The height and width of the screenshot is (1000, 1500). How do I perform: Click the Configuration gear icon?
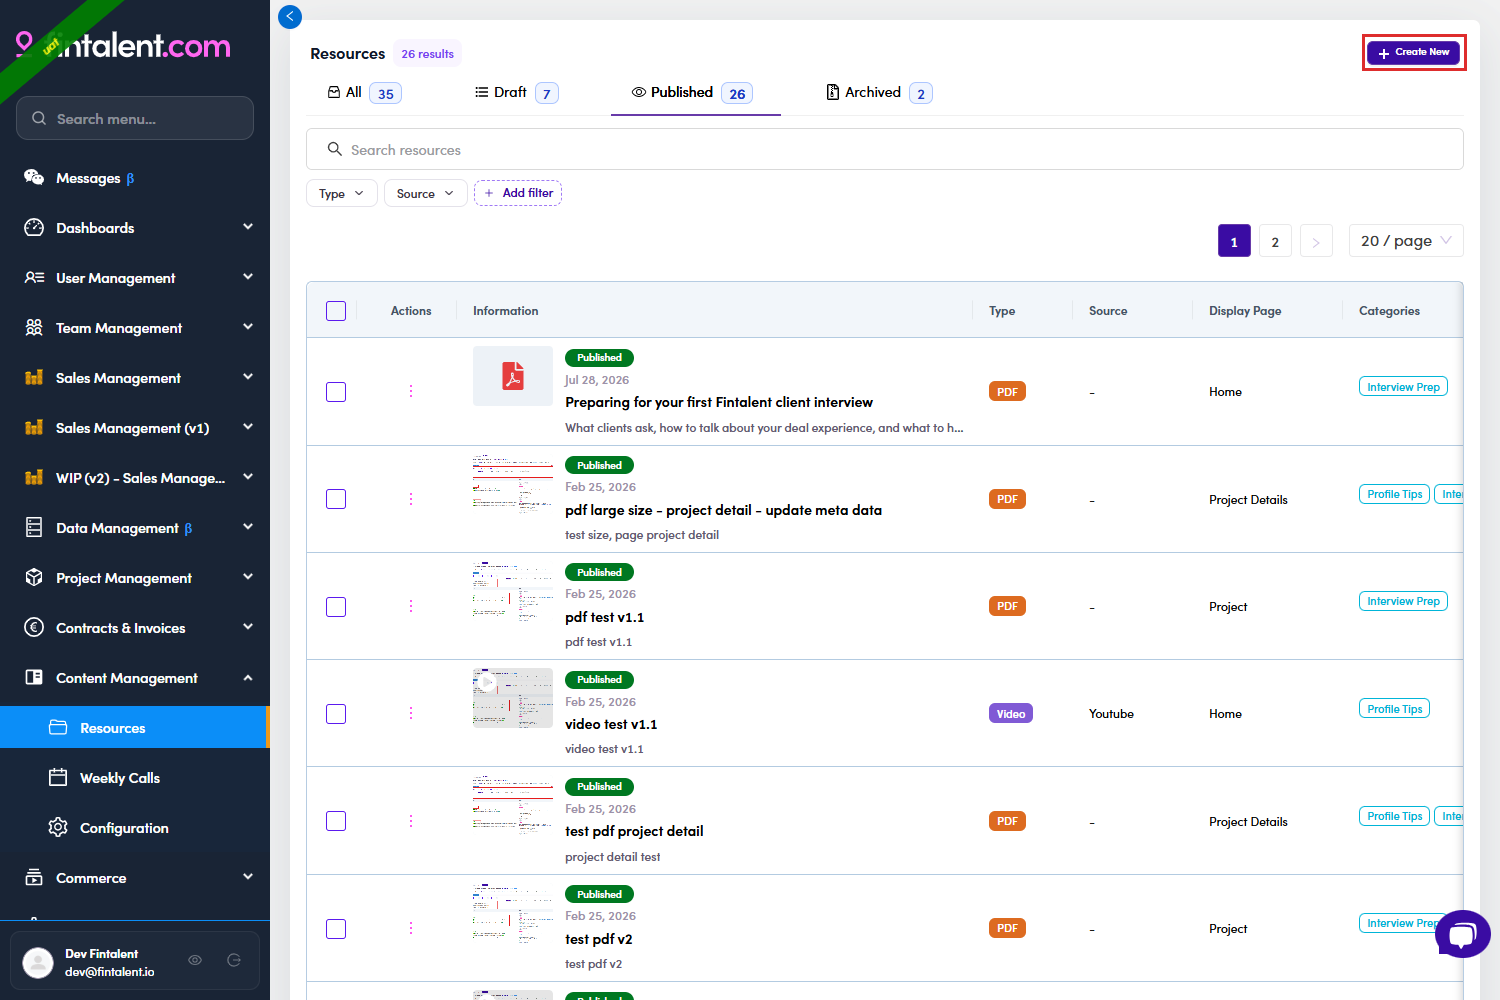tap(58, 827)
